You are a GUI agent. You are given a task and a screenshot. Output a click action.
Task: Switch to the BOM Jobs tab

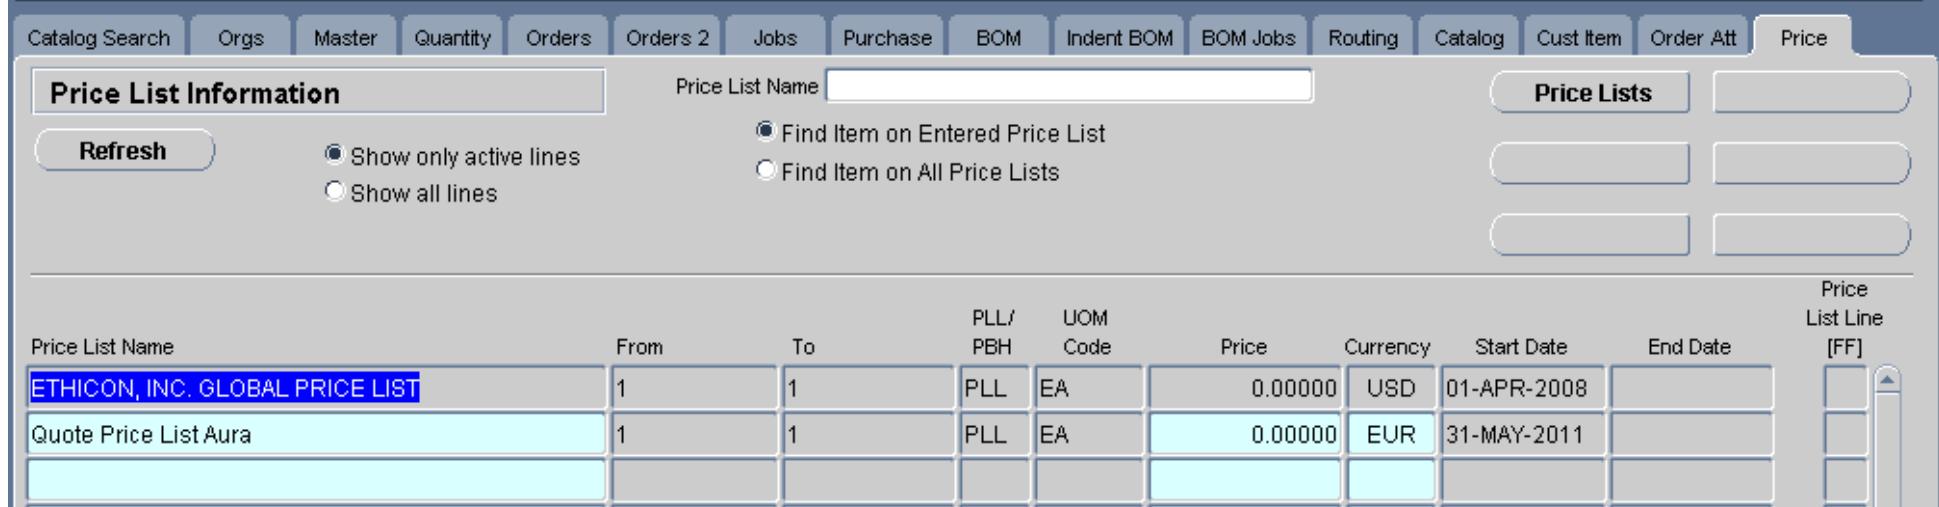point(1248,38)
